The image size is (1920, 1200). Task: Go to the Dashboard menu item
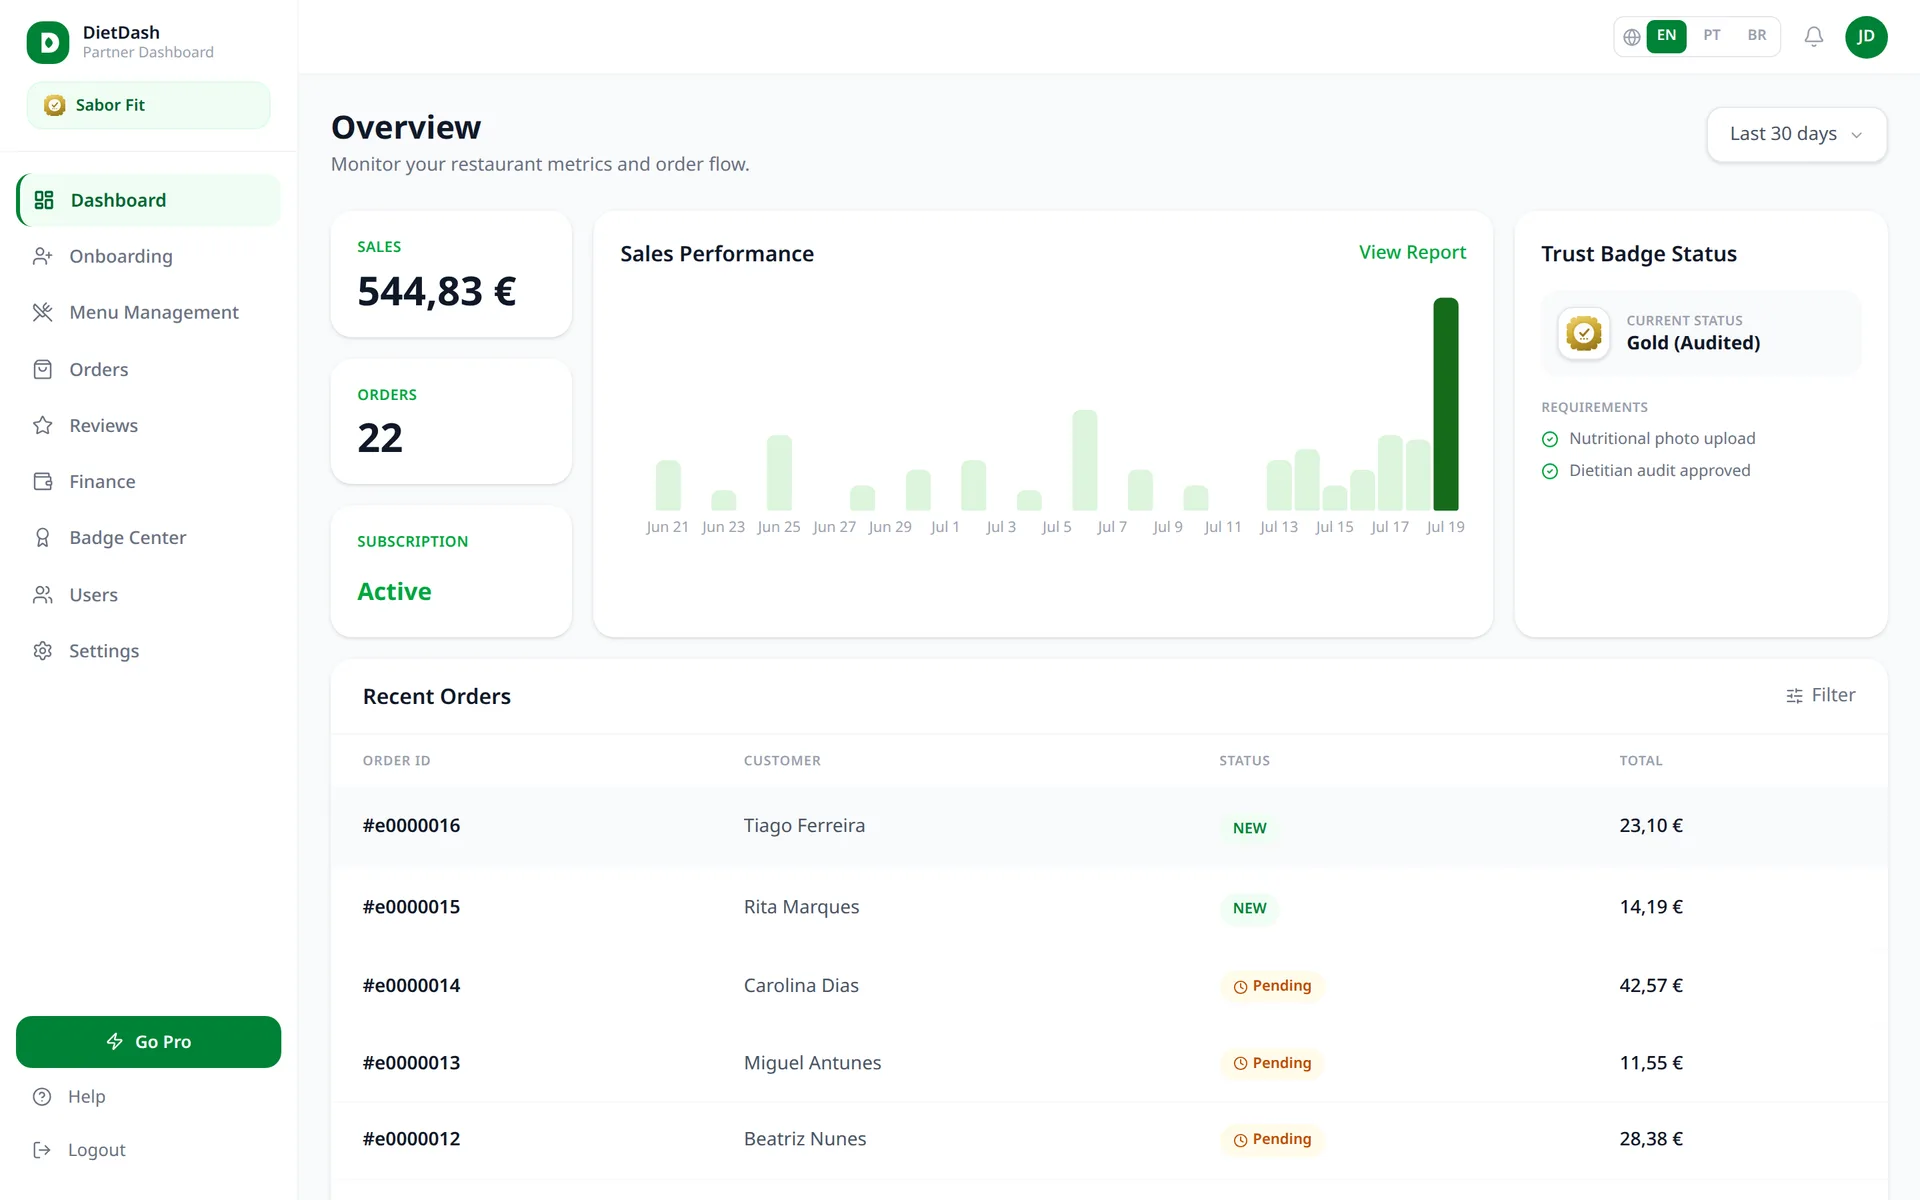(x=148, y=200)
